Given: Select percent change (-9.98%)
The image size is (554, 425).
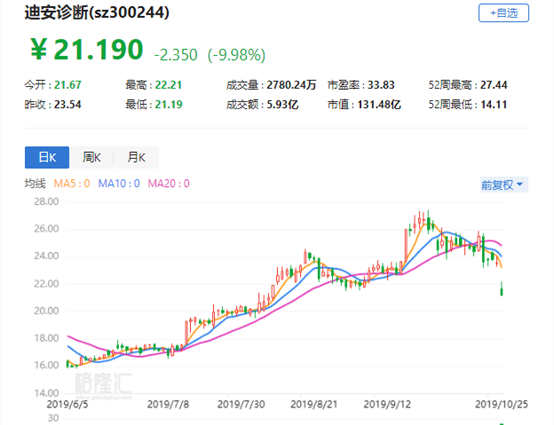Looking at the screenshot, I should click(x=236, y=55).
